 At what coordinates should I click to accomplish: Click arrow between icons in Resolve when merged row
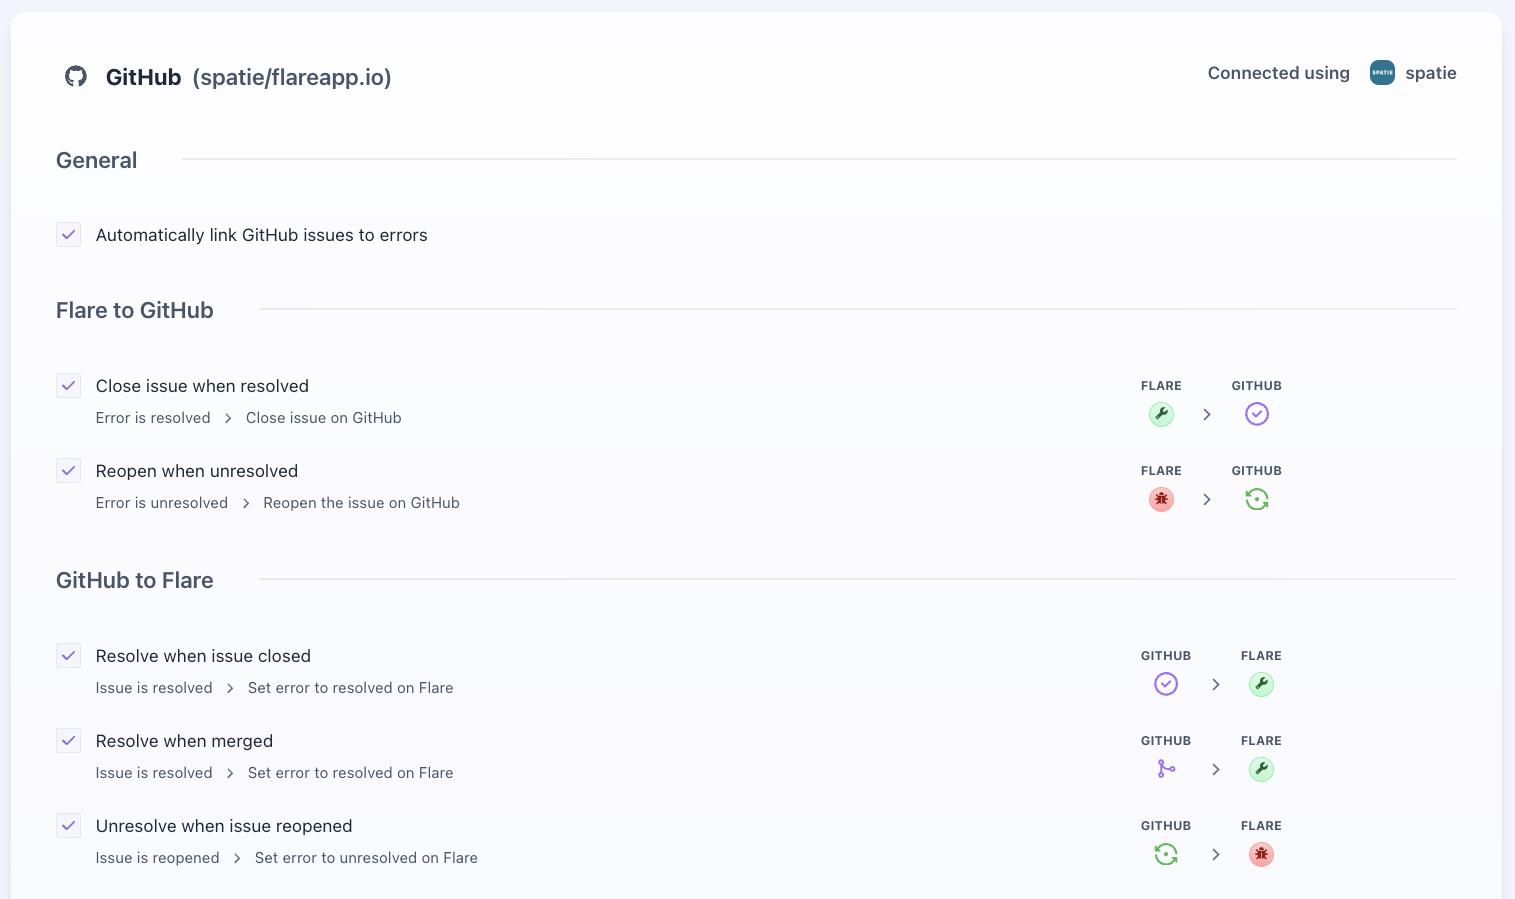click(1216, 769)
